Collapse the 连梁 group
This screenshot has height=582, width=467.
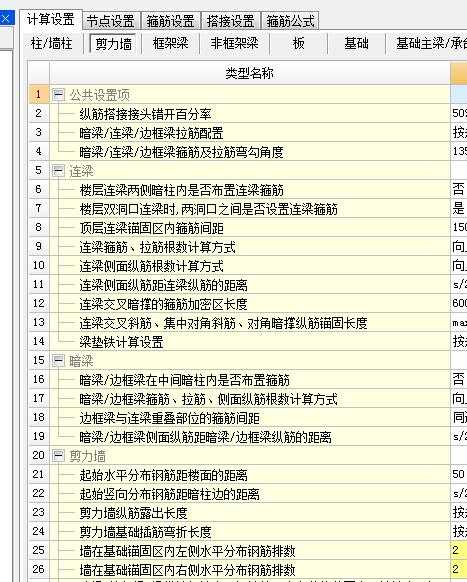tap(58, 171)
